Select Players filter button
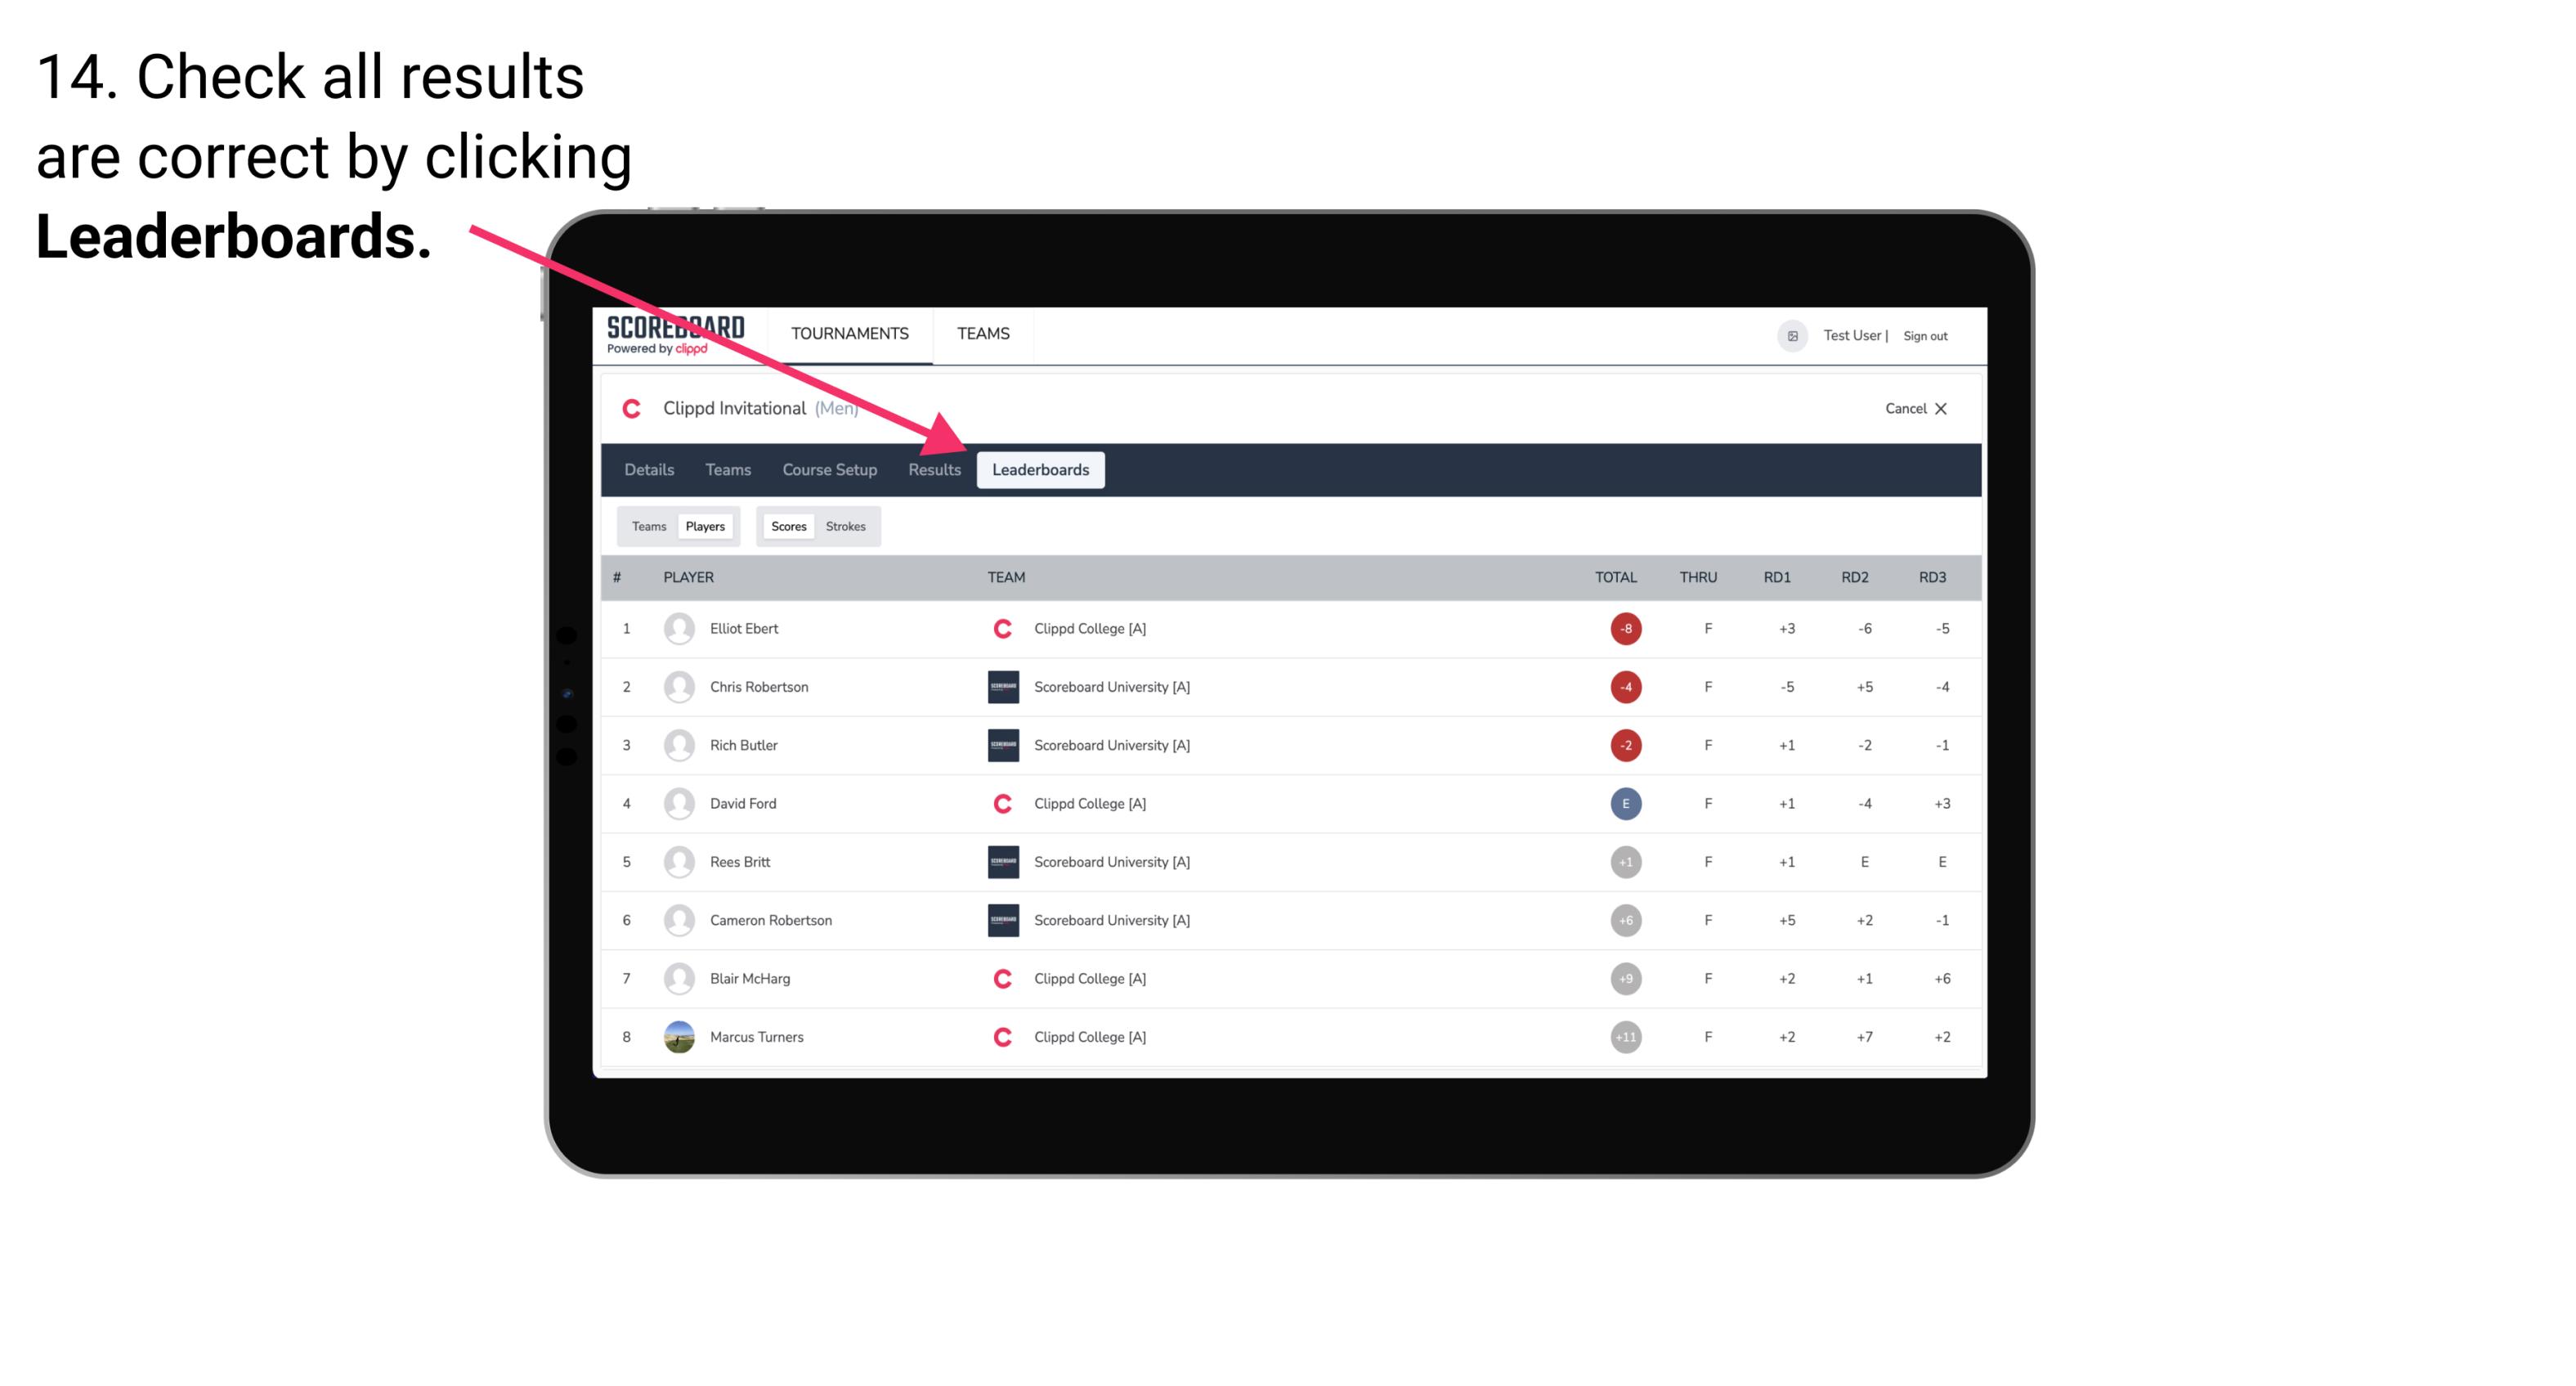This screenshot has height=1386, width=2576. [703, 526]
